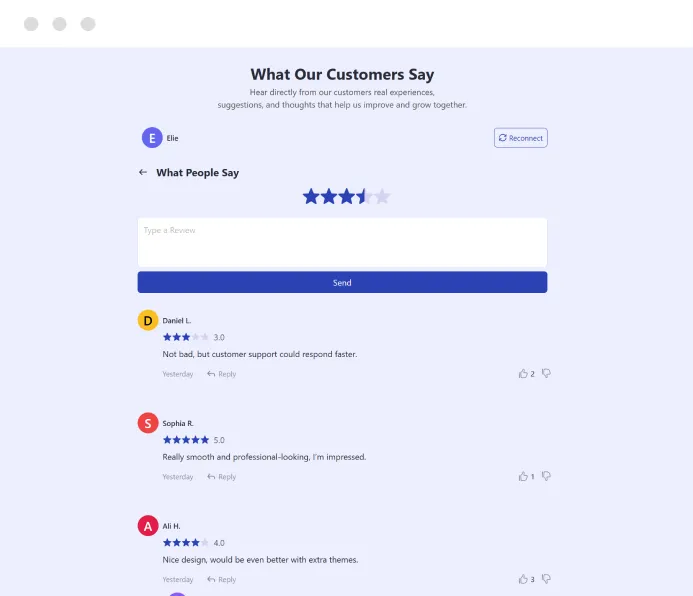
Task: Thumbs down Sophia R.'s review
Action: click(546, 477)
